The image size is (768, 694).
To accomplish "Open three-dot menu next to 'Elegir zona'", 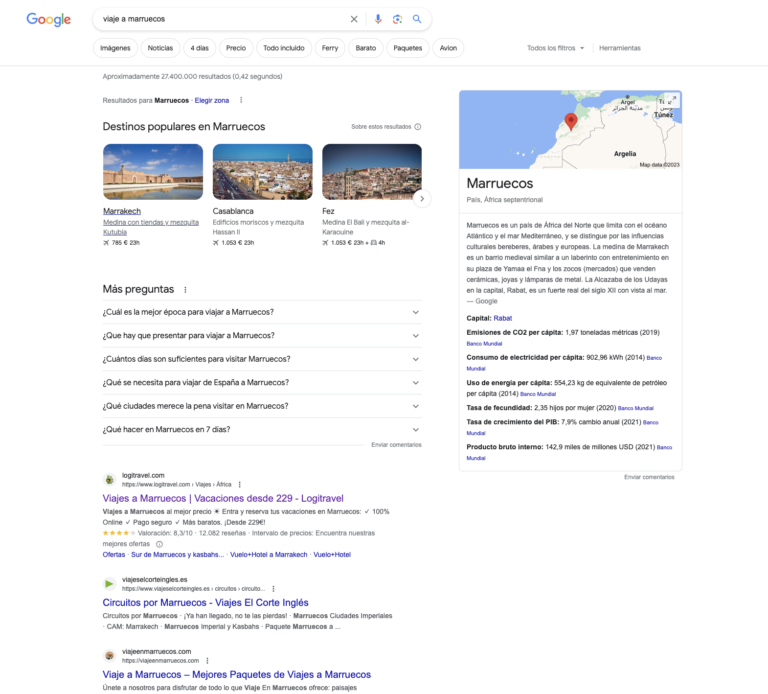I will [240, 100].
